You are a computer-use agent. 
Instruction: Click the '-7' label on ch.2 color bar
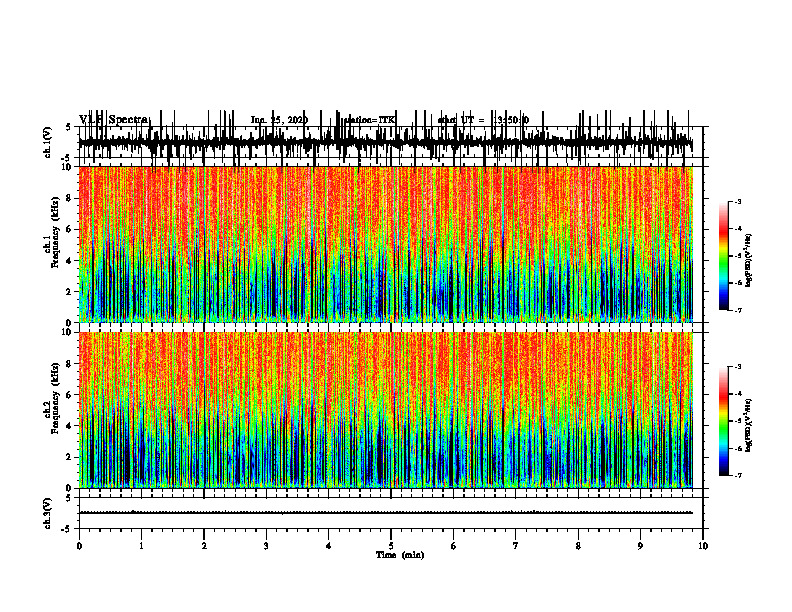(x=738, y=476)
